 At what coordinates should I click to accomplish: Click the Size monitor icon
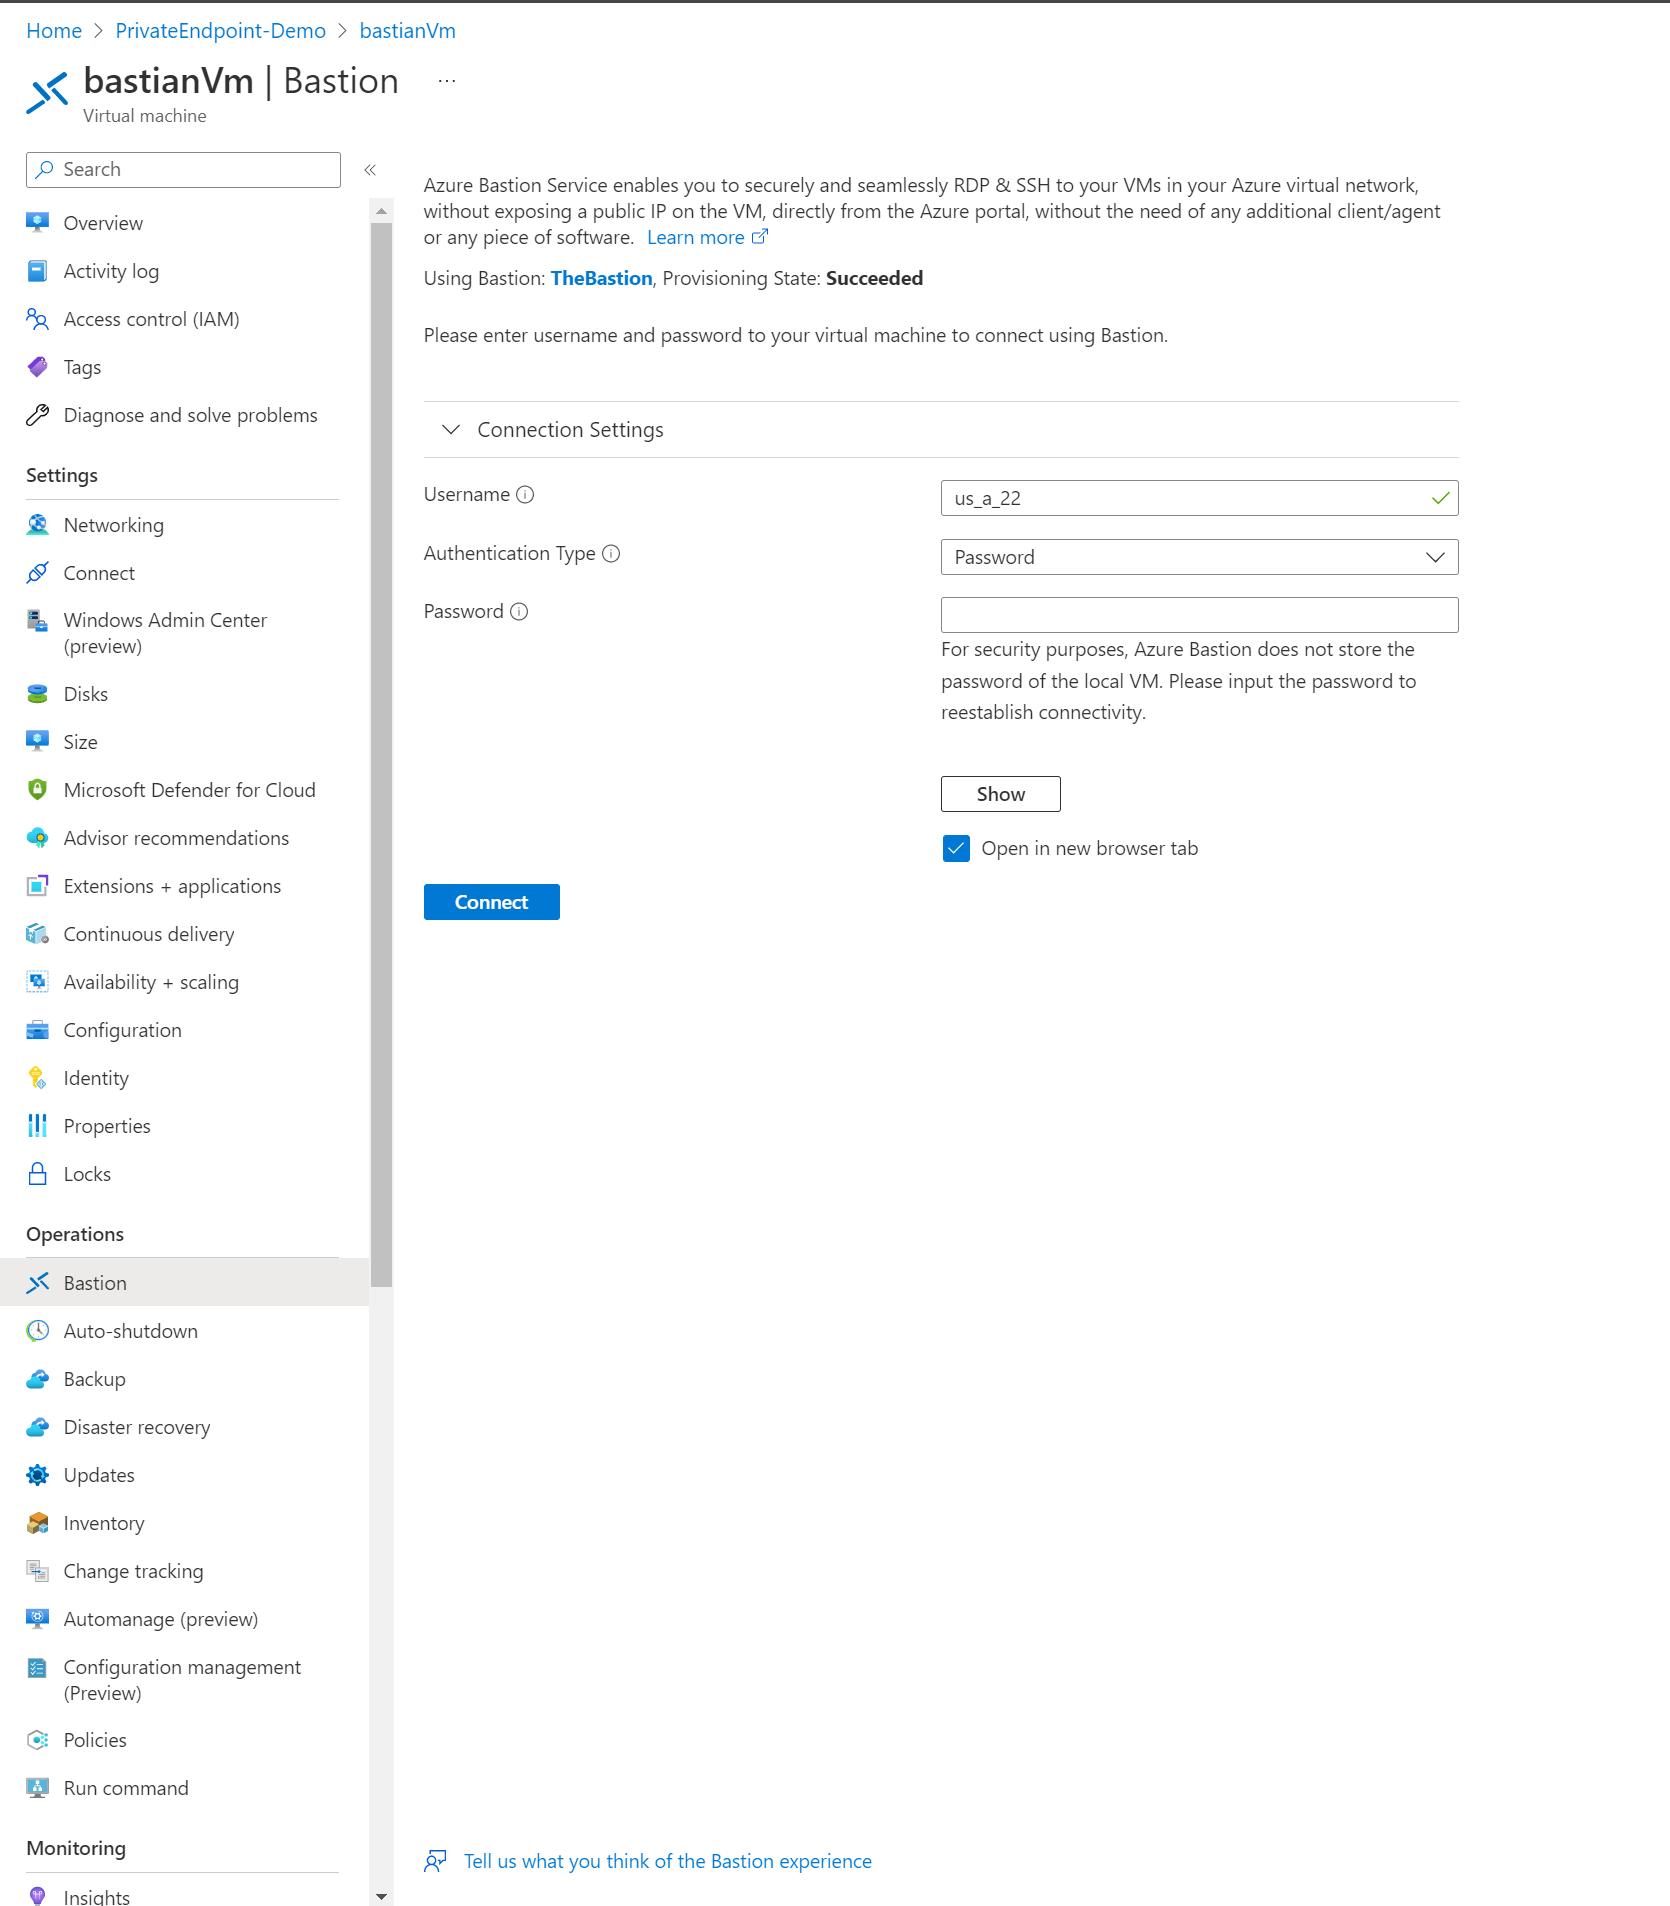click(x=38, y=742)
